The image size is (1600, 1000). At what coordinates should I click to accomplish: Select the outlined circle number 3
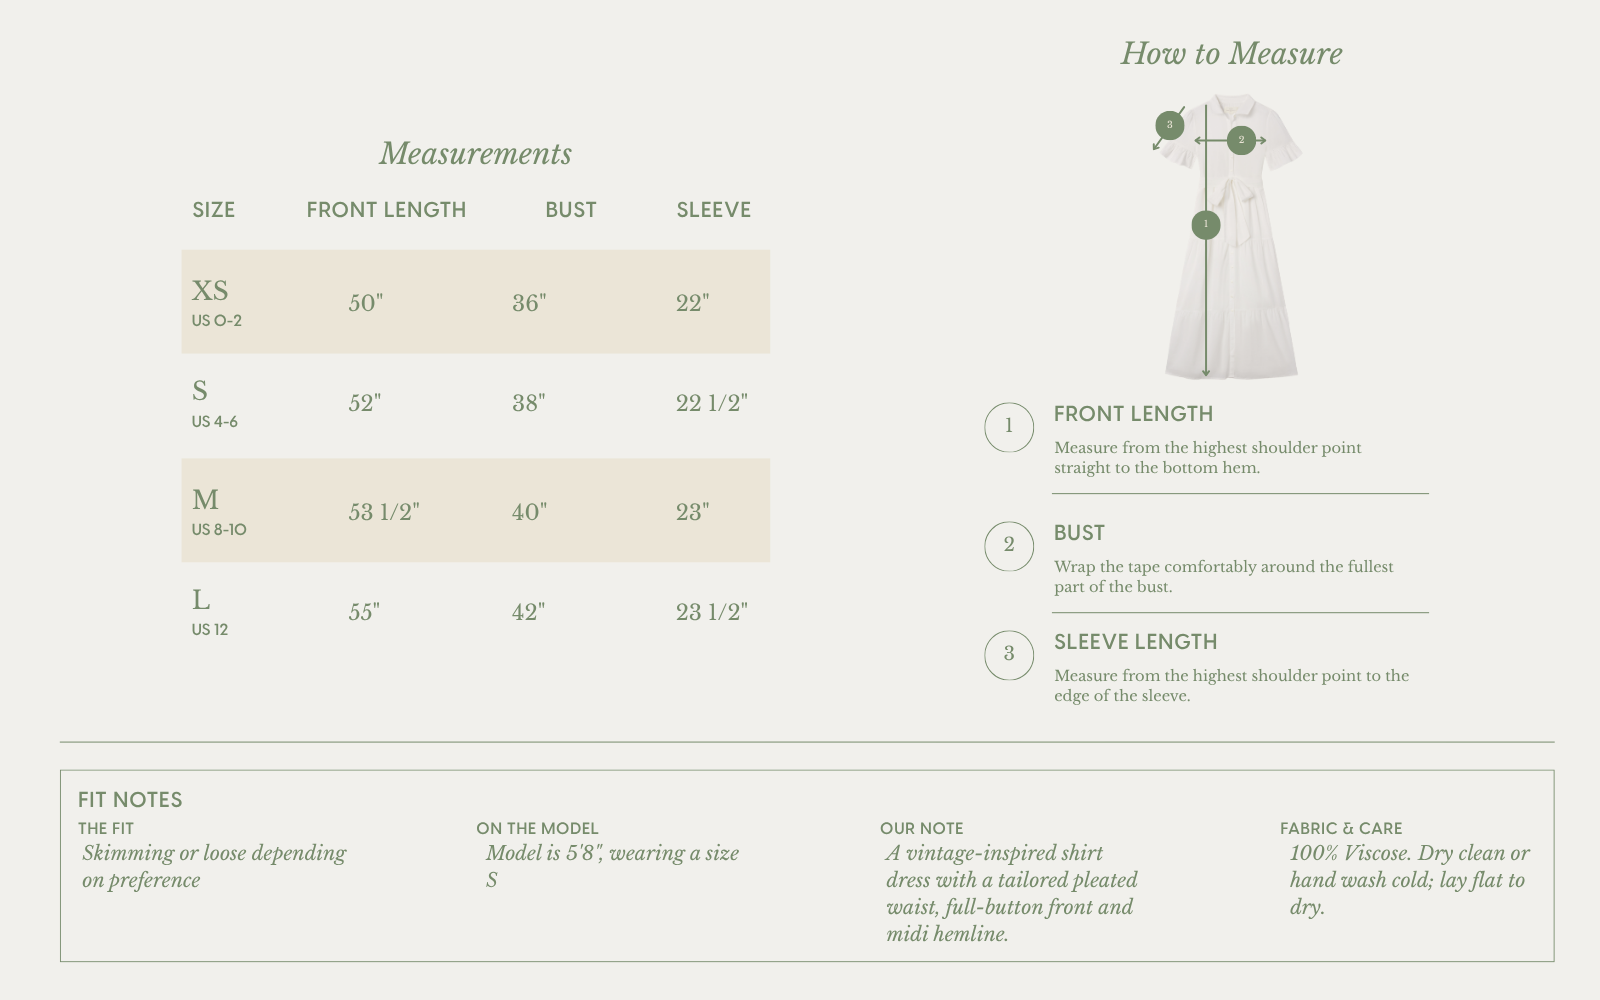1009,655
